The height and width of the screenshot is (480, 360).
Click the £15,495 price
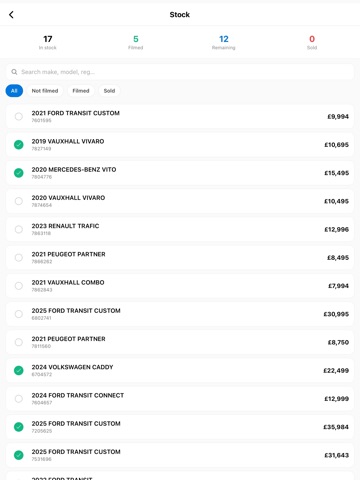coord(337,173)
